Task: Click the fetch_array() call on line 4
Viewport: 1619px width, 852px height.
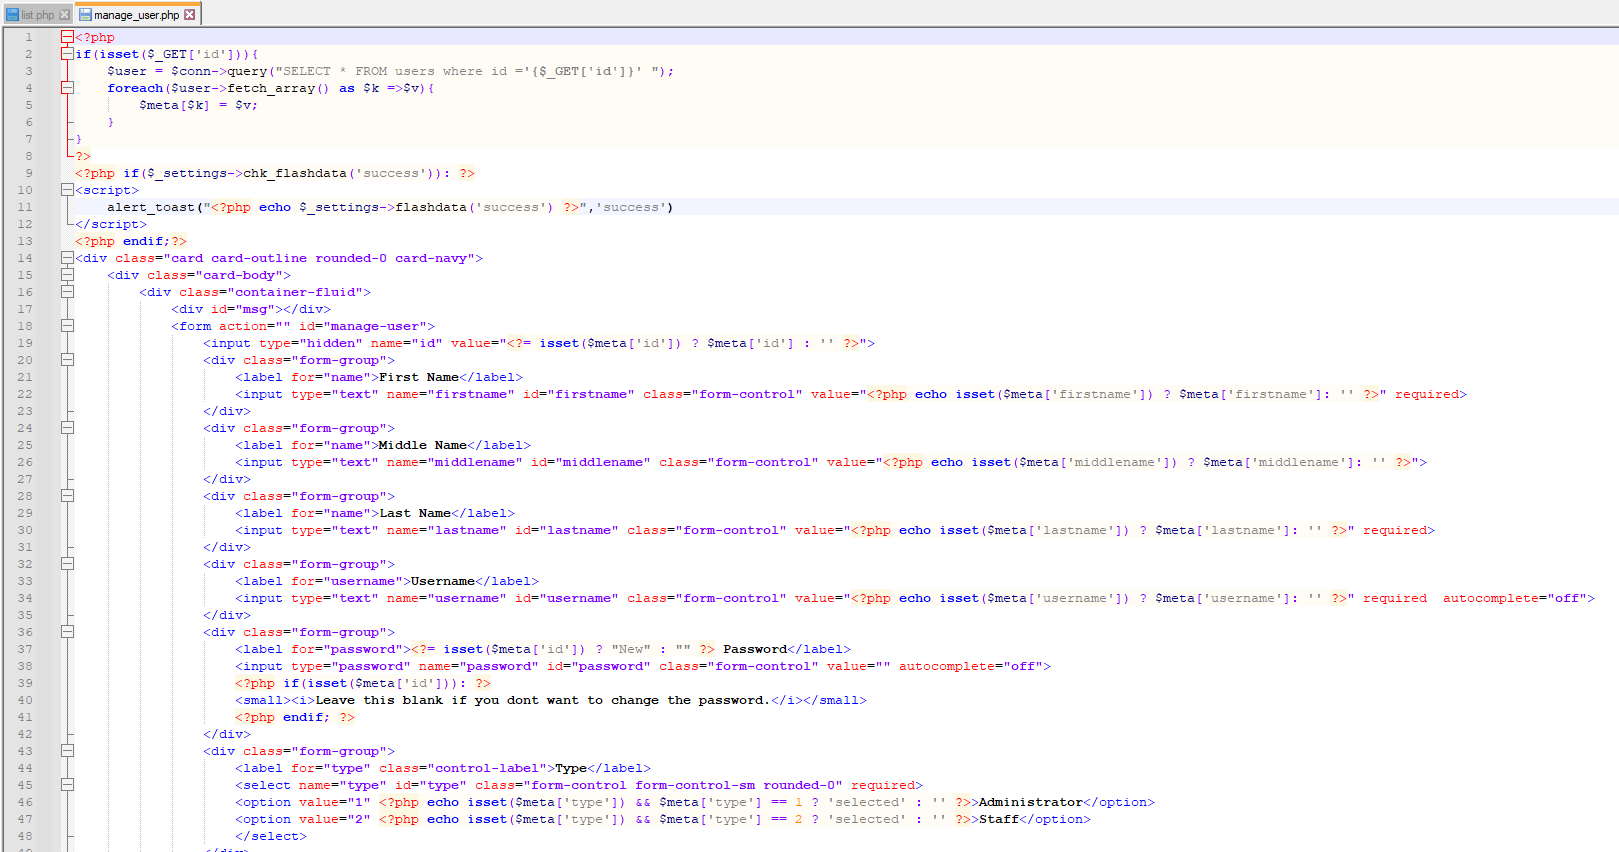Action: coord(278,88)
